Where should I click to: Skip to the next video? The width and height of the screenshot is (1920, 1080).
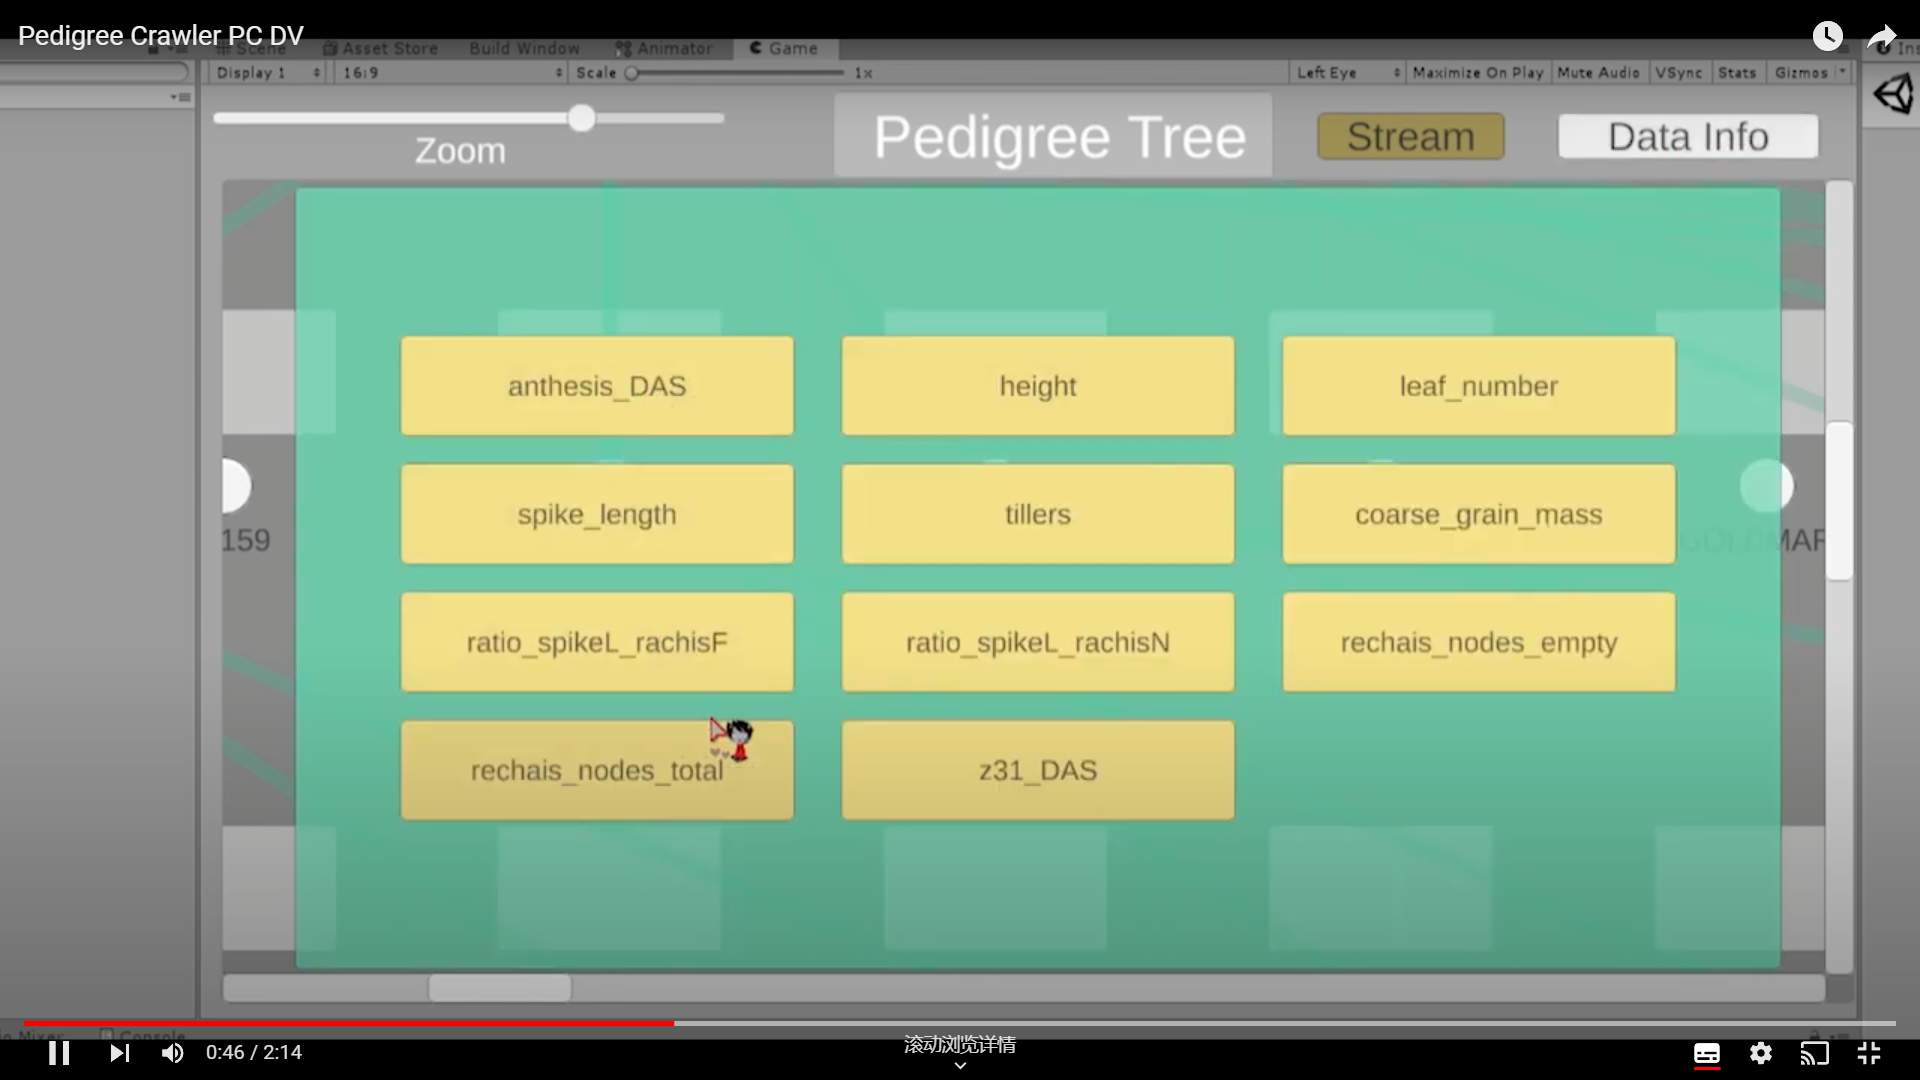pos(119,1053)
